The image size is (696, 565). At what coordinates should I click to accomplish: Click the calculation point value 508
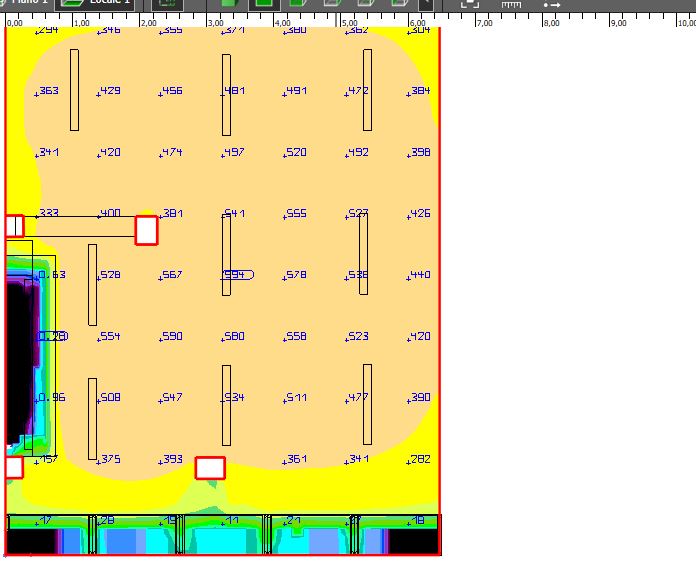[x=110, y=397]
